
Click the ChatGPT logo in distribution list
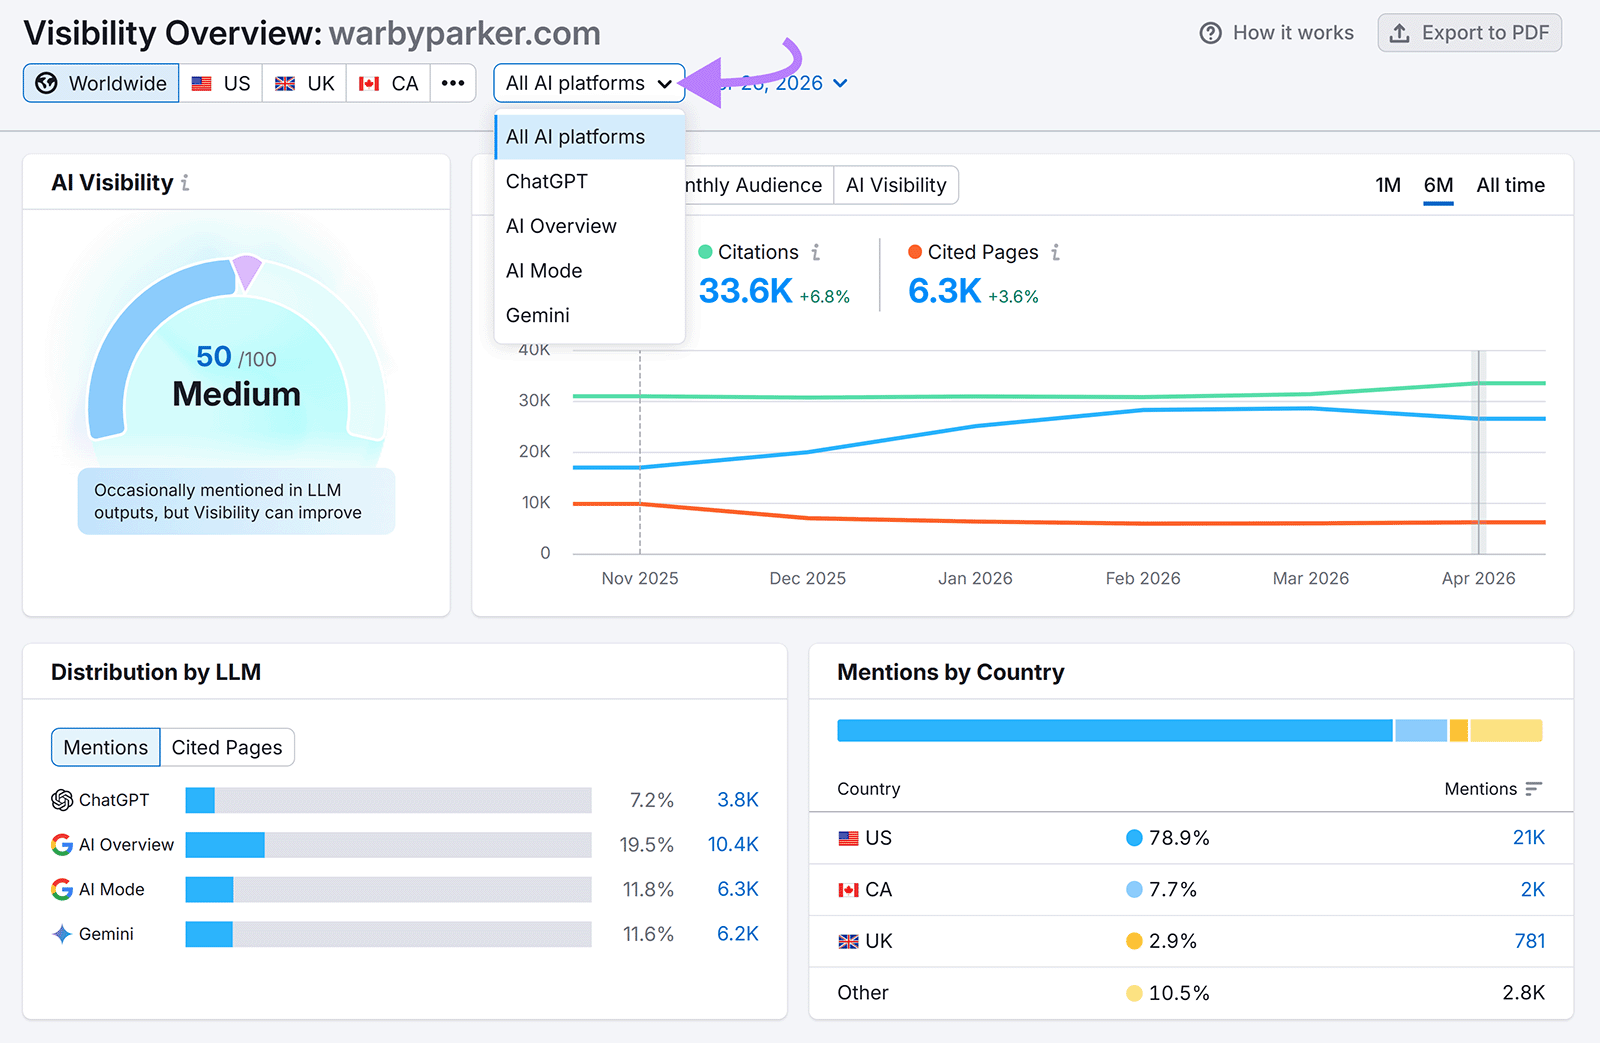[62, 800]
